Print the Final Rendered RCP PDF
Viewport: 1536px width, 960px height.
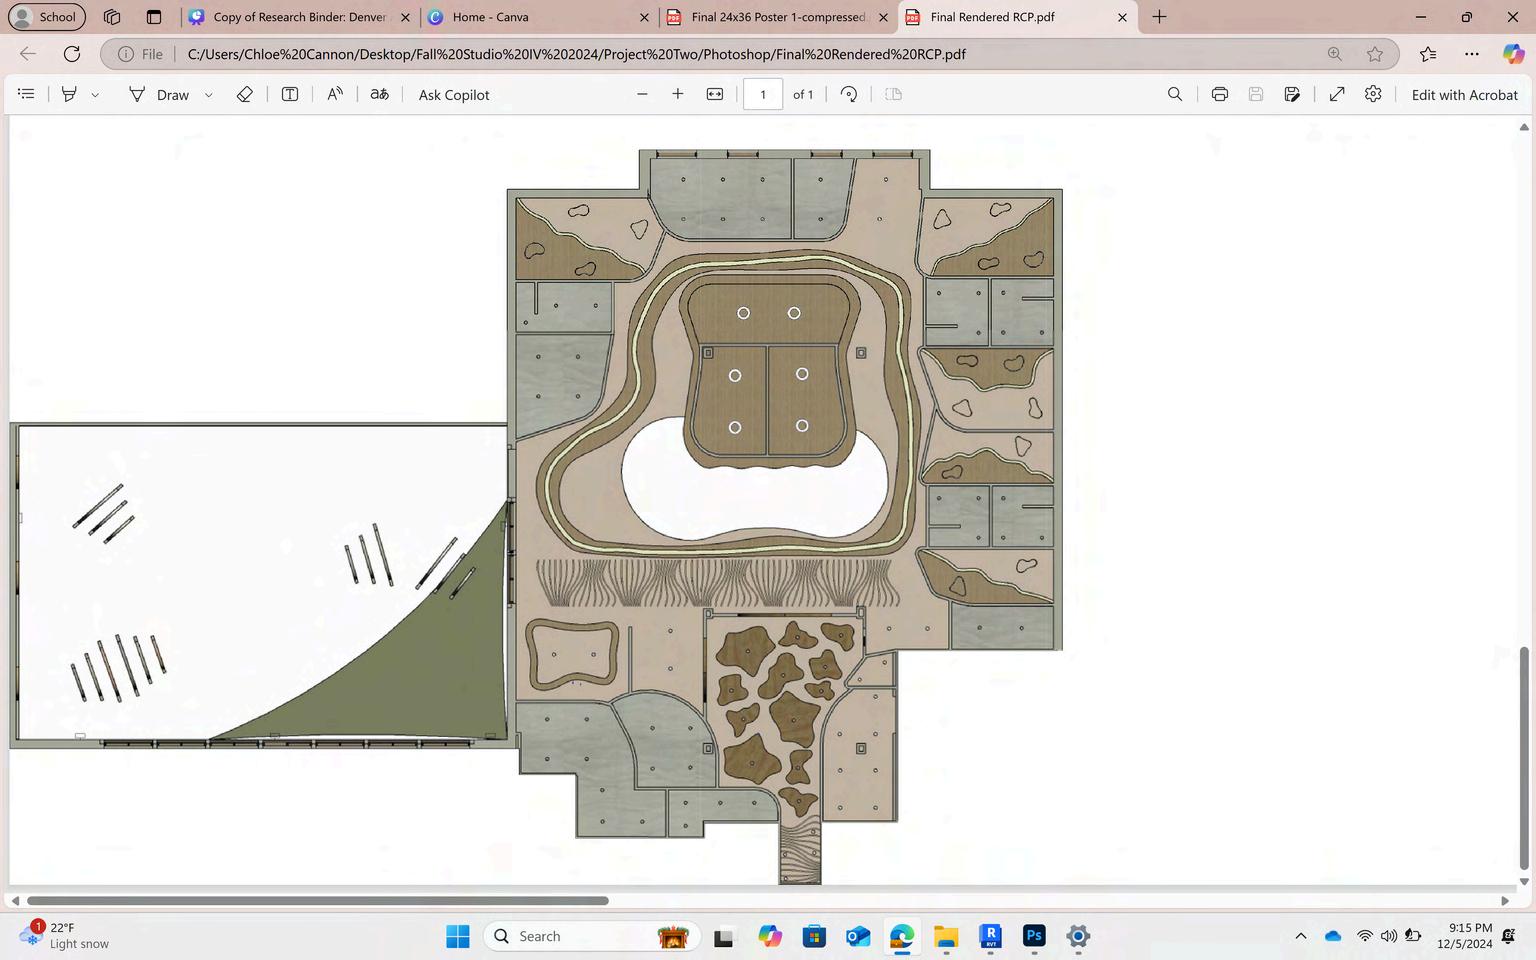click(1219, 94)
